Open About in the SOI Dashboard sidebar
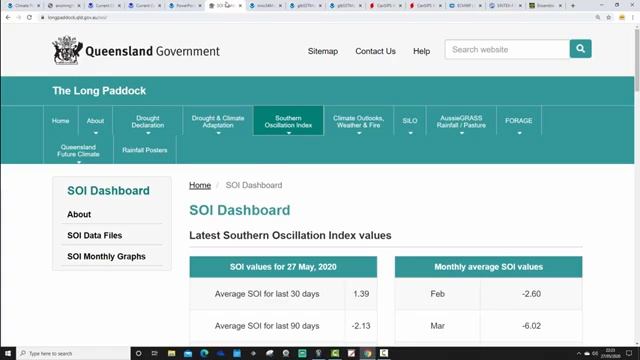The width and height of the screenshot is (640, 360). click(79, 214)
